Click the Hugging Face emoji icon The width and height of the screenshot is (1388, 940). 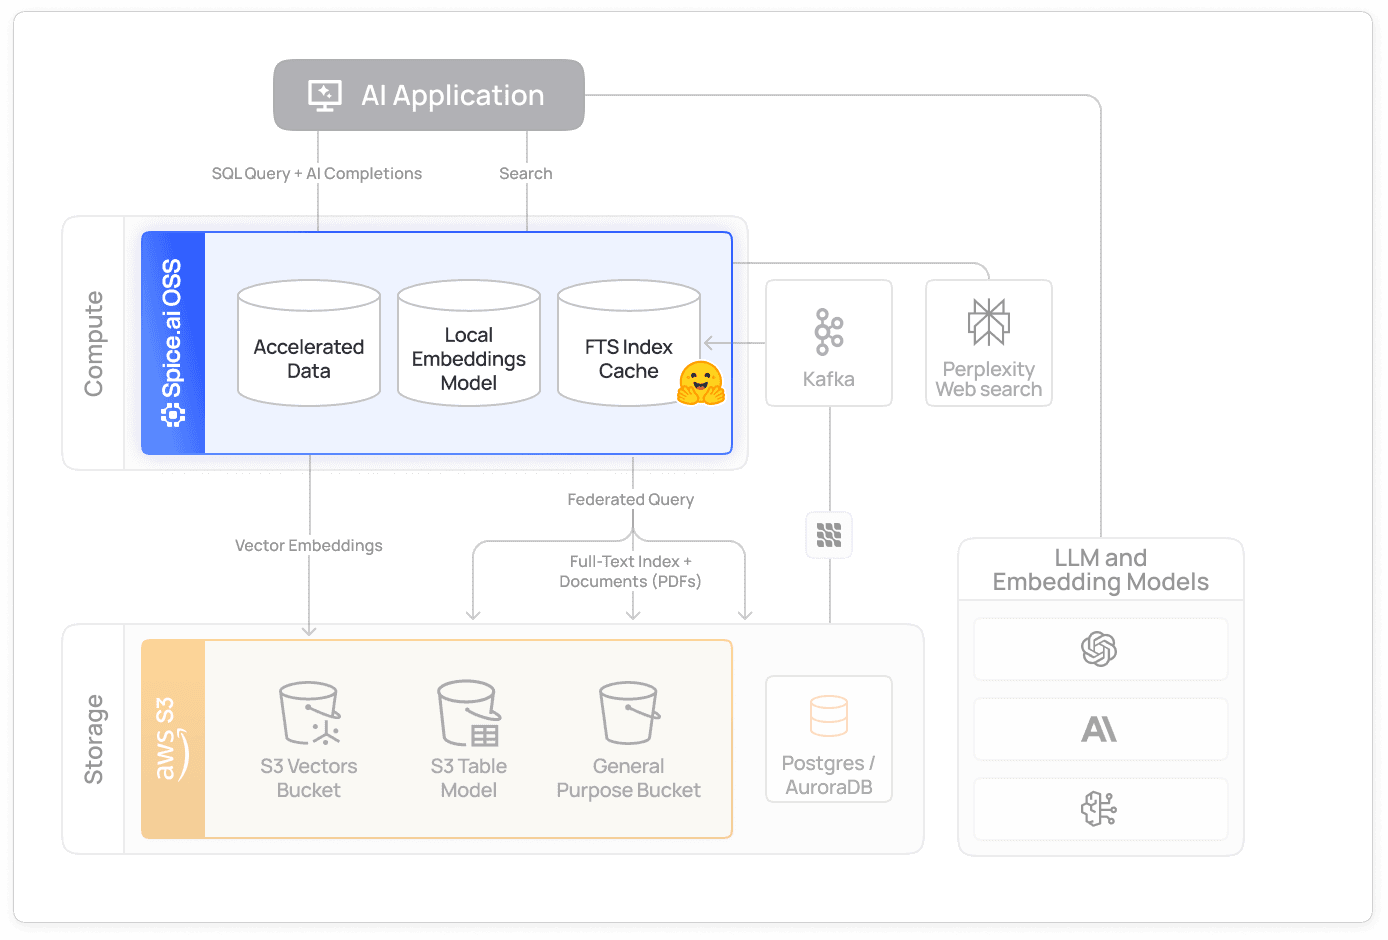coord(703,382)
